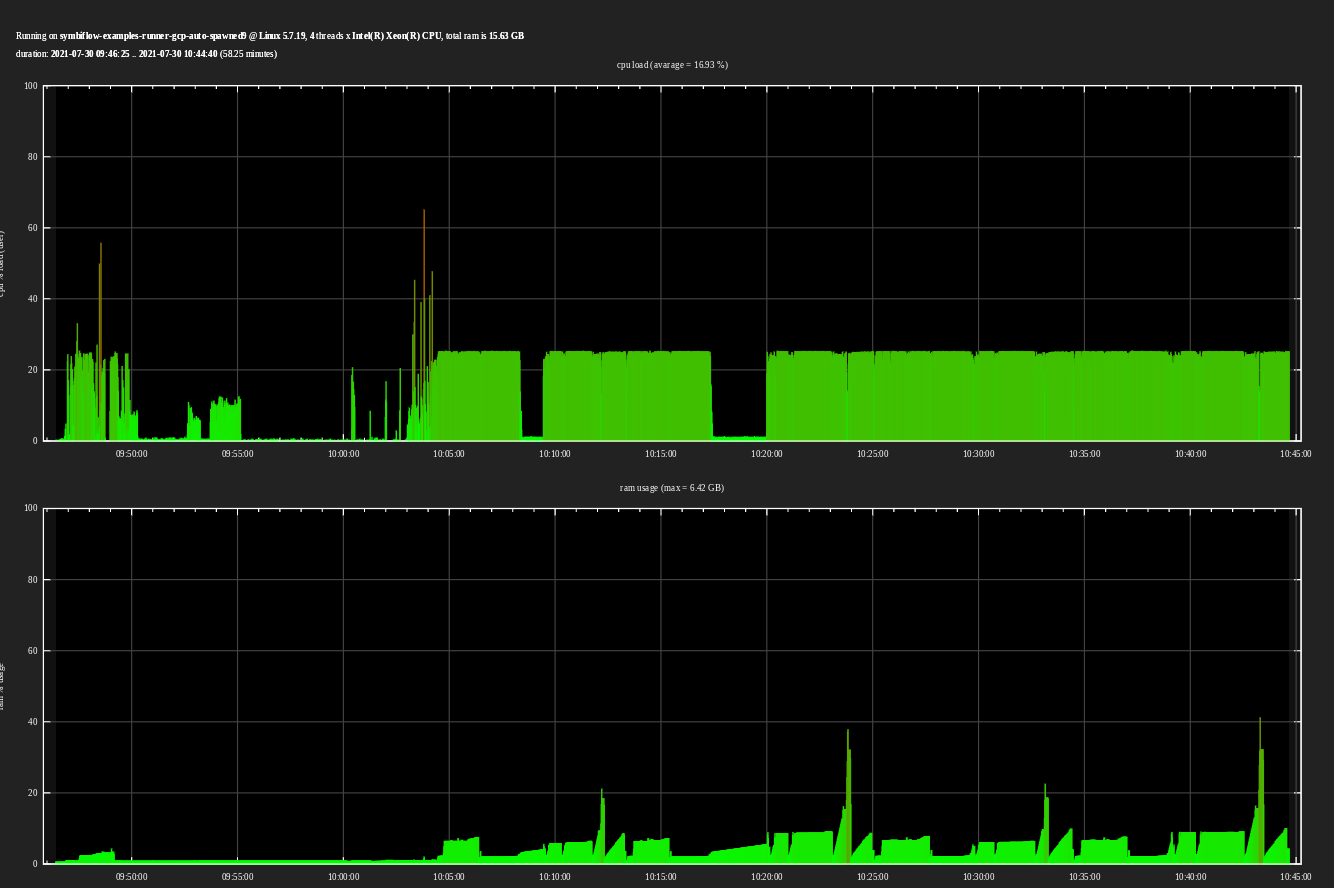Click the 10:30:00 label under RAM chart
Screen dimensions: 1334x888
978,877
